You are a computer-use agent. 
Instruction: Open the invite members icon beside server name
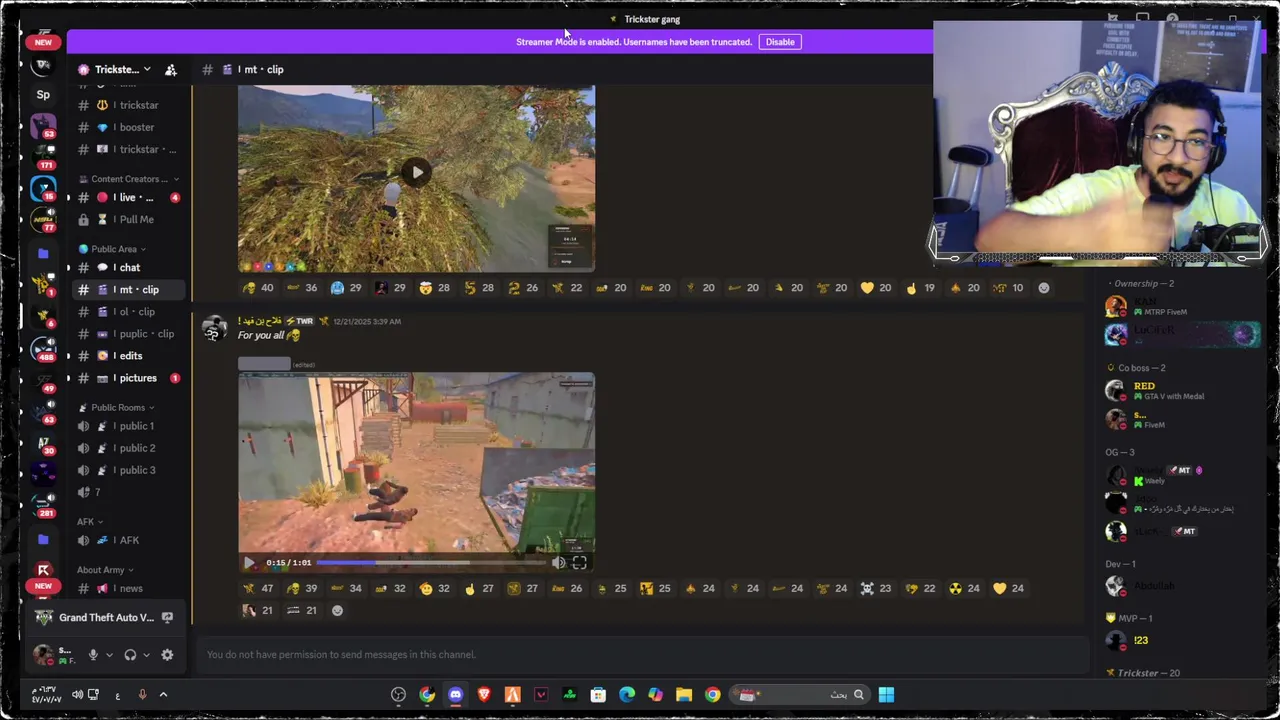pyautogui.click(x=171, y=69)
